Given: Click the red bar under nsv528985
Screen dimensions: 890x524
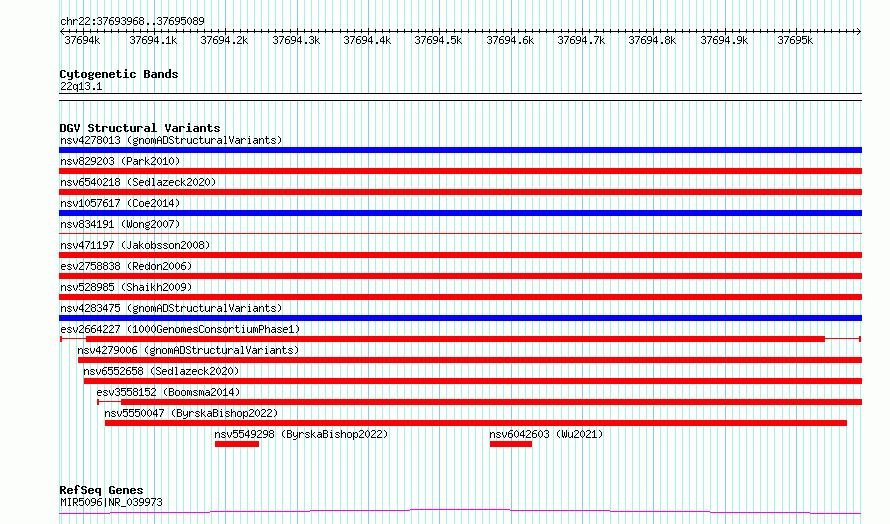Looking at the screenshot, I should pos(460,297).
